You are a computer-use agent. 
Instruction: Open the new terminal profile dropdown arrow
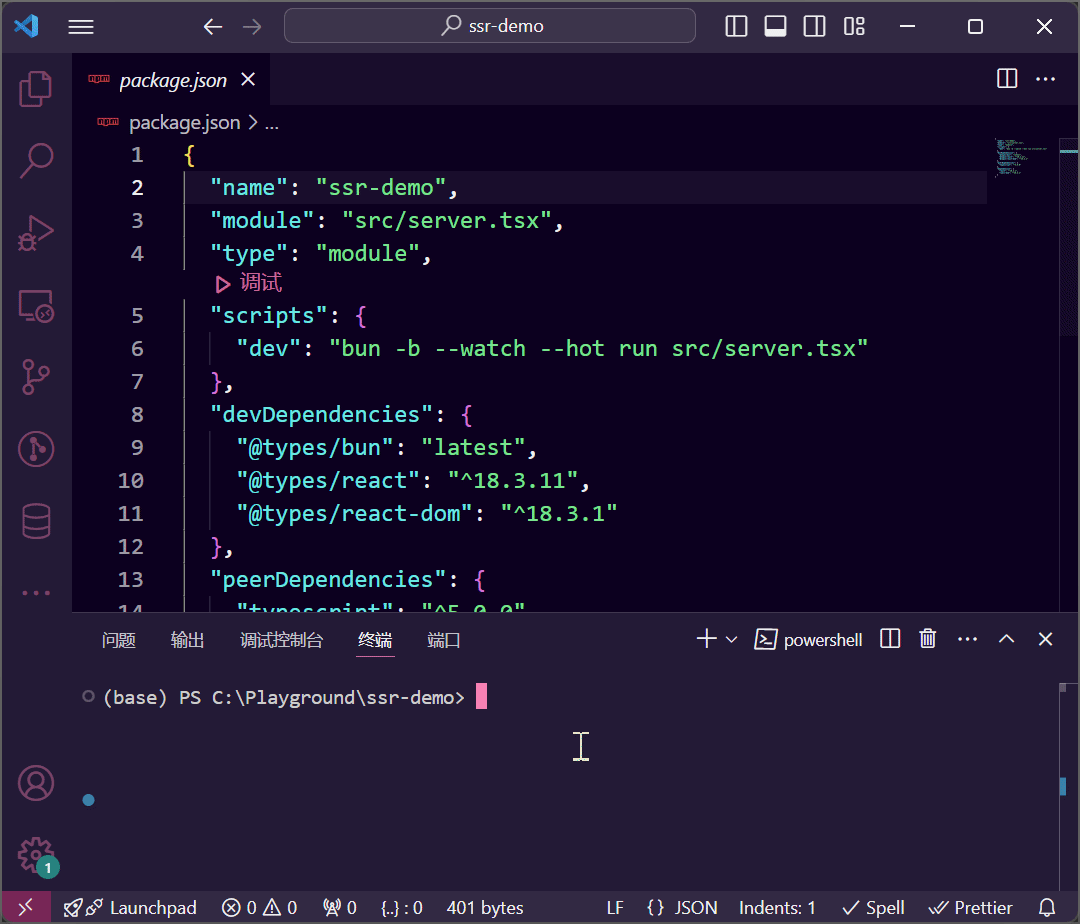coord(731,640)
